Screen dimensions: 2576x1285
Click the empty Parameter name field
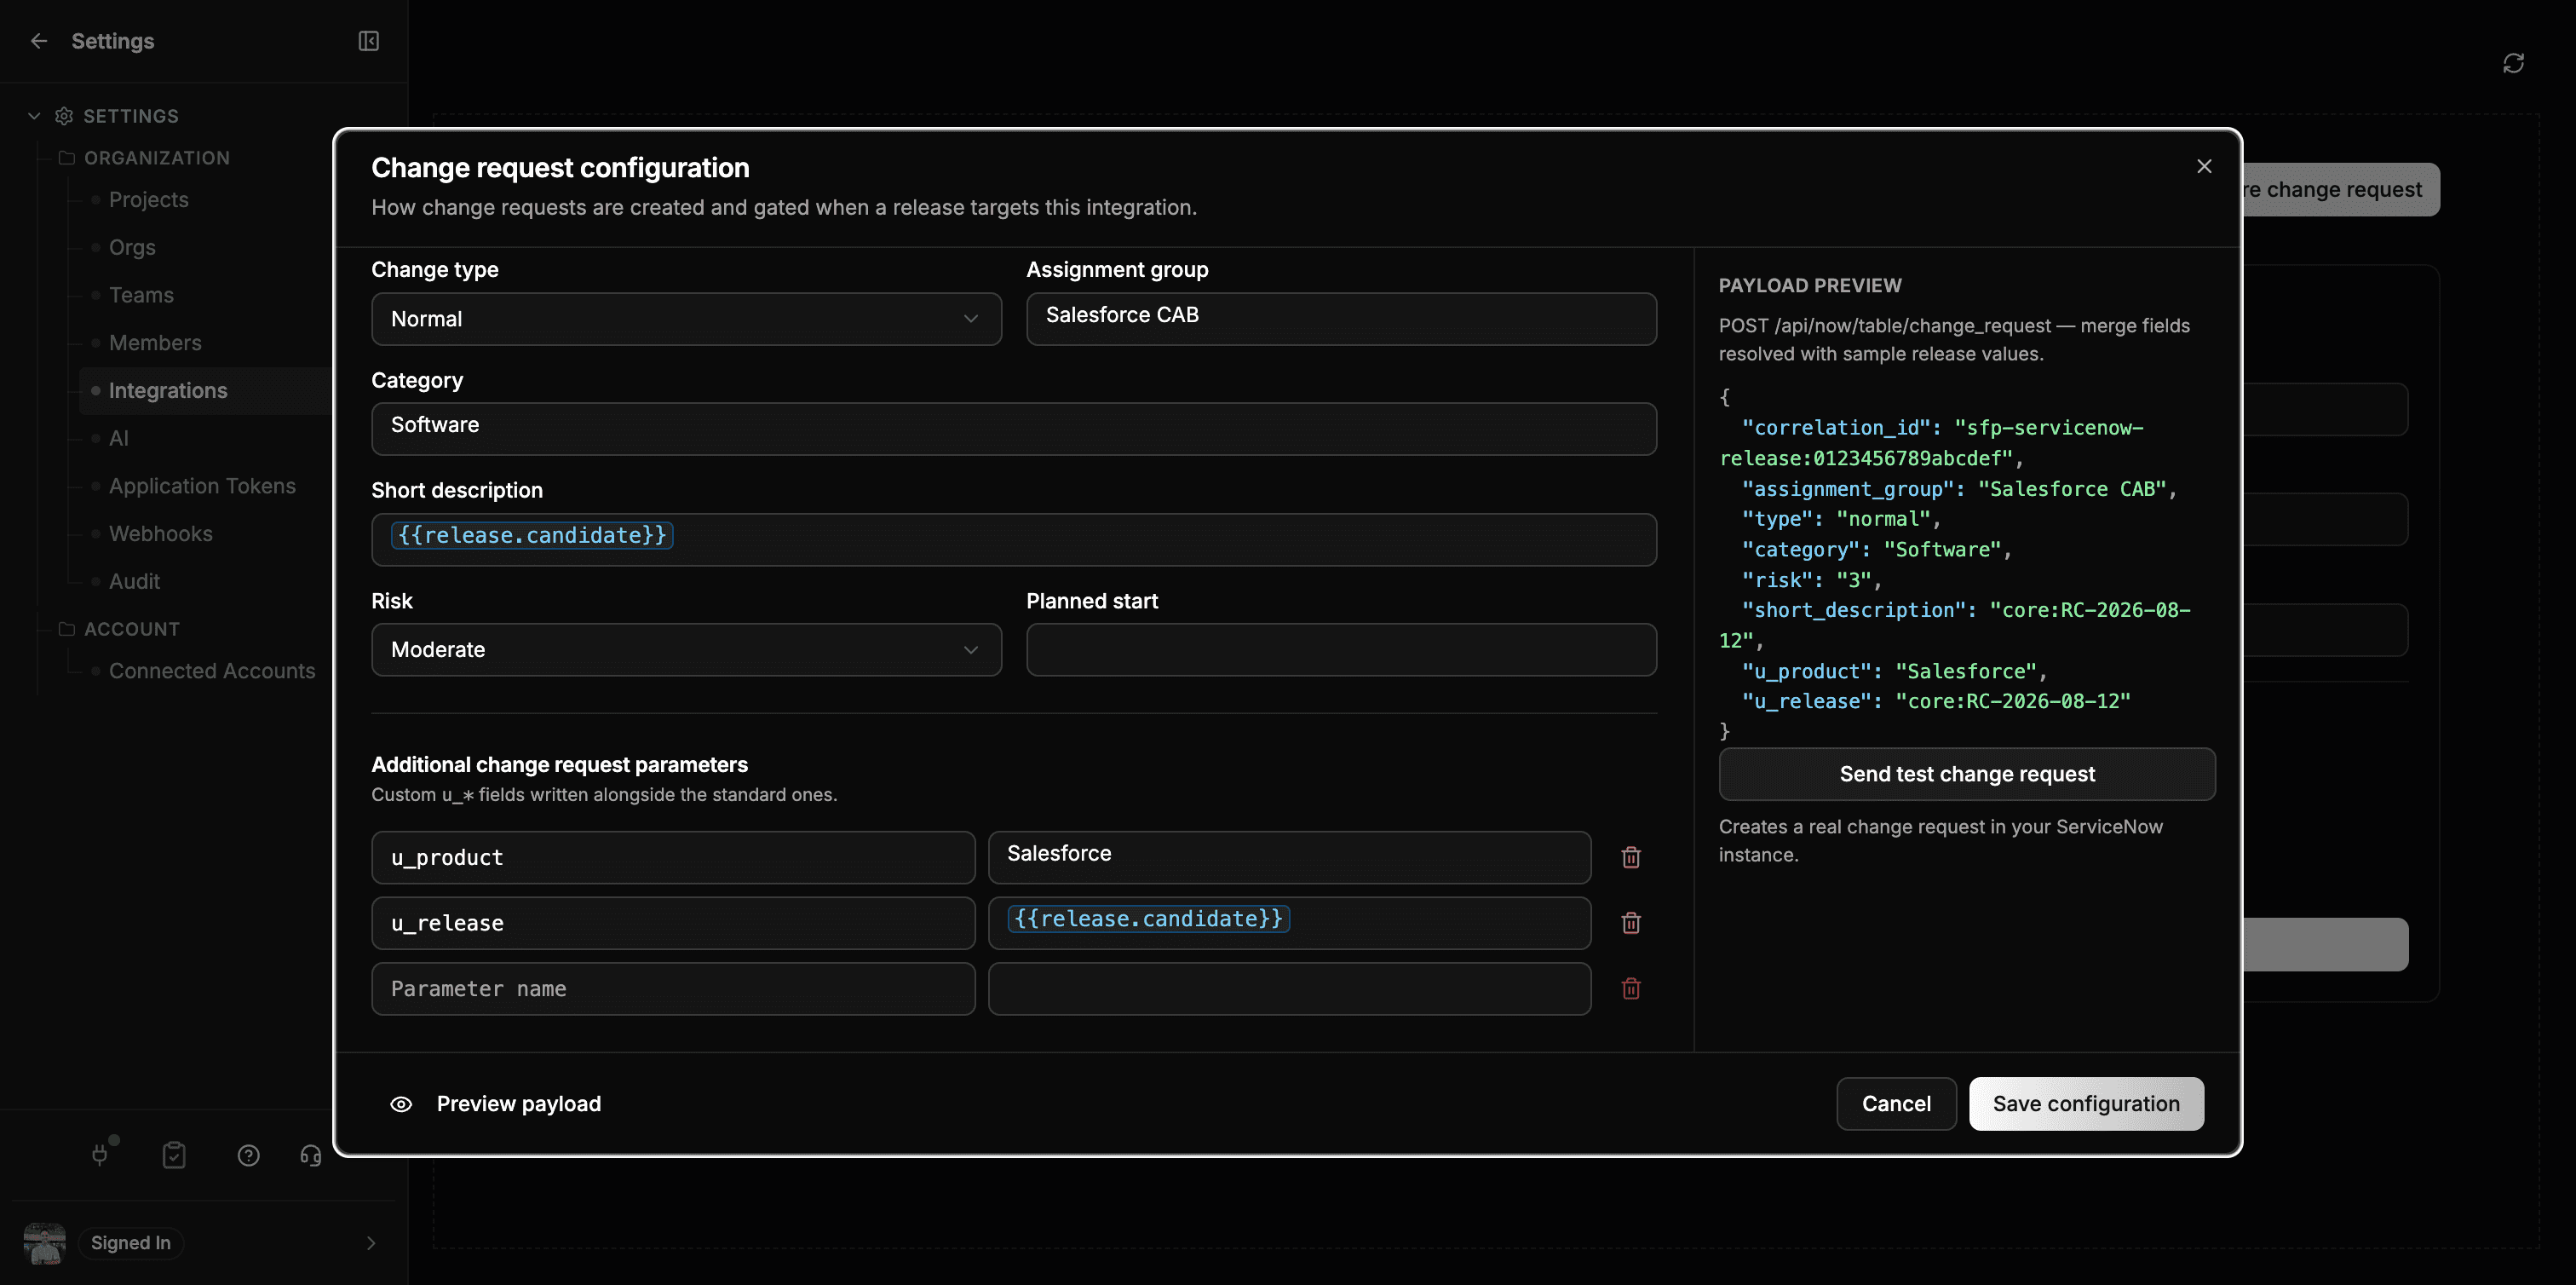point(673,989)
